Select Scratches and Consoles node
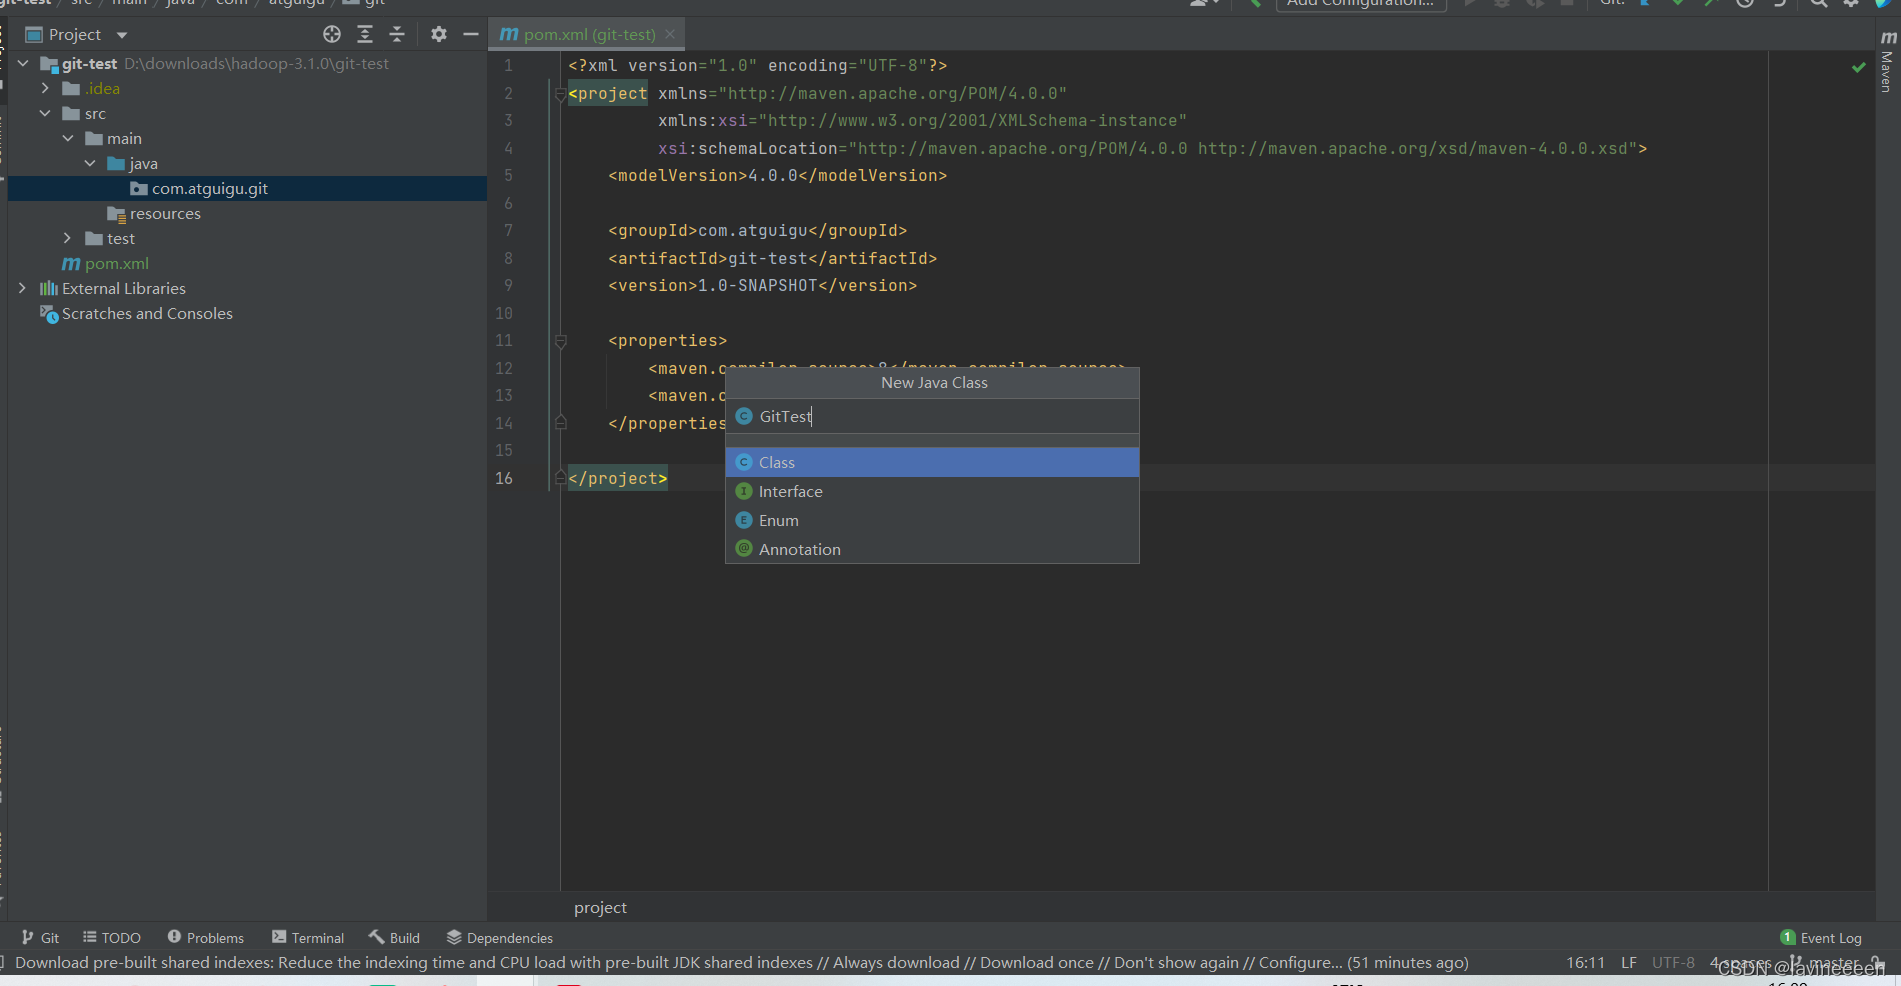 click(x=136, y=313)
